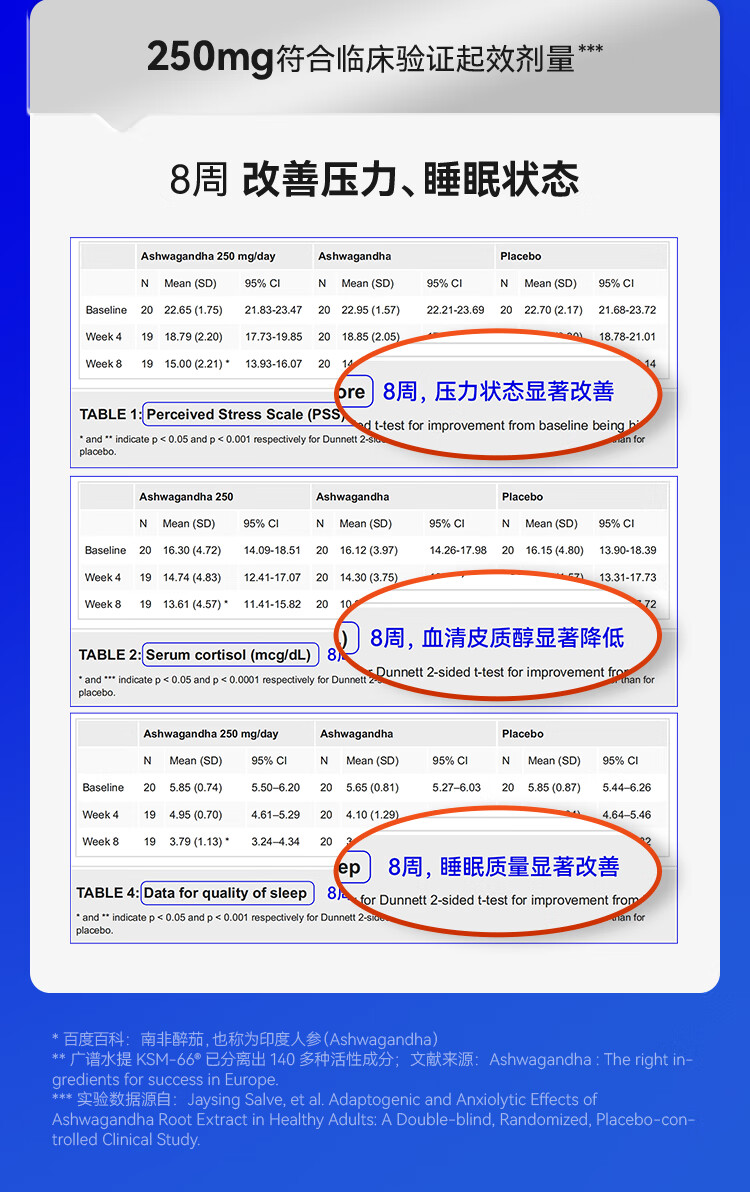Click the cell '21.83-23.47'
Image resolution: width=750 pixels, height=1192 pixels.
(274, 310)
